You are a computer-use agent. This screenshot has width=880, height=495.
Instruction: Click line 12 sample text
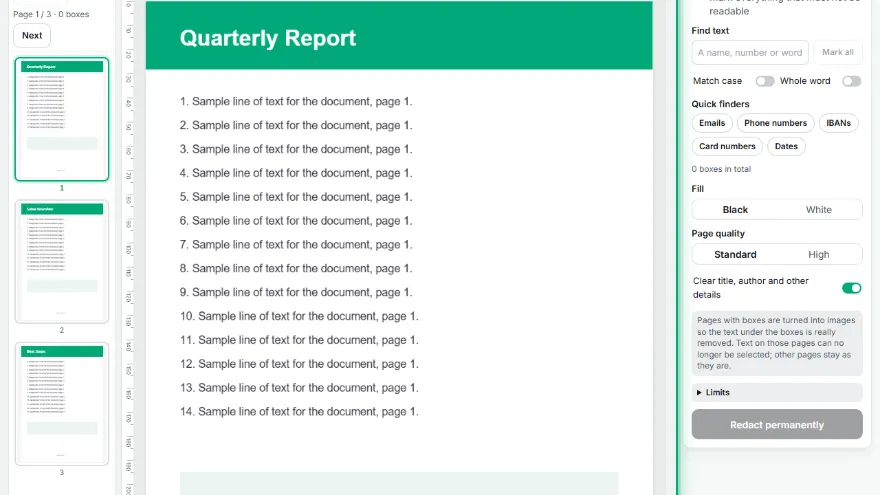[x=299, y=364]
